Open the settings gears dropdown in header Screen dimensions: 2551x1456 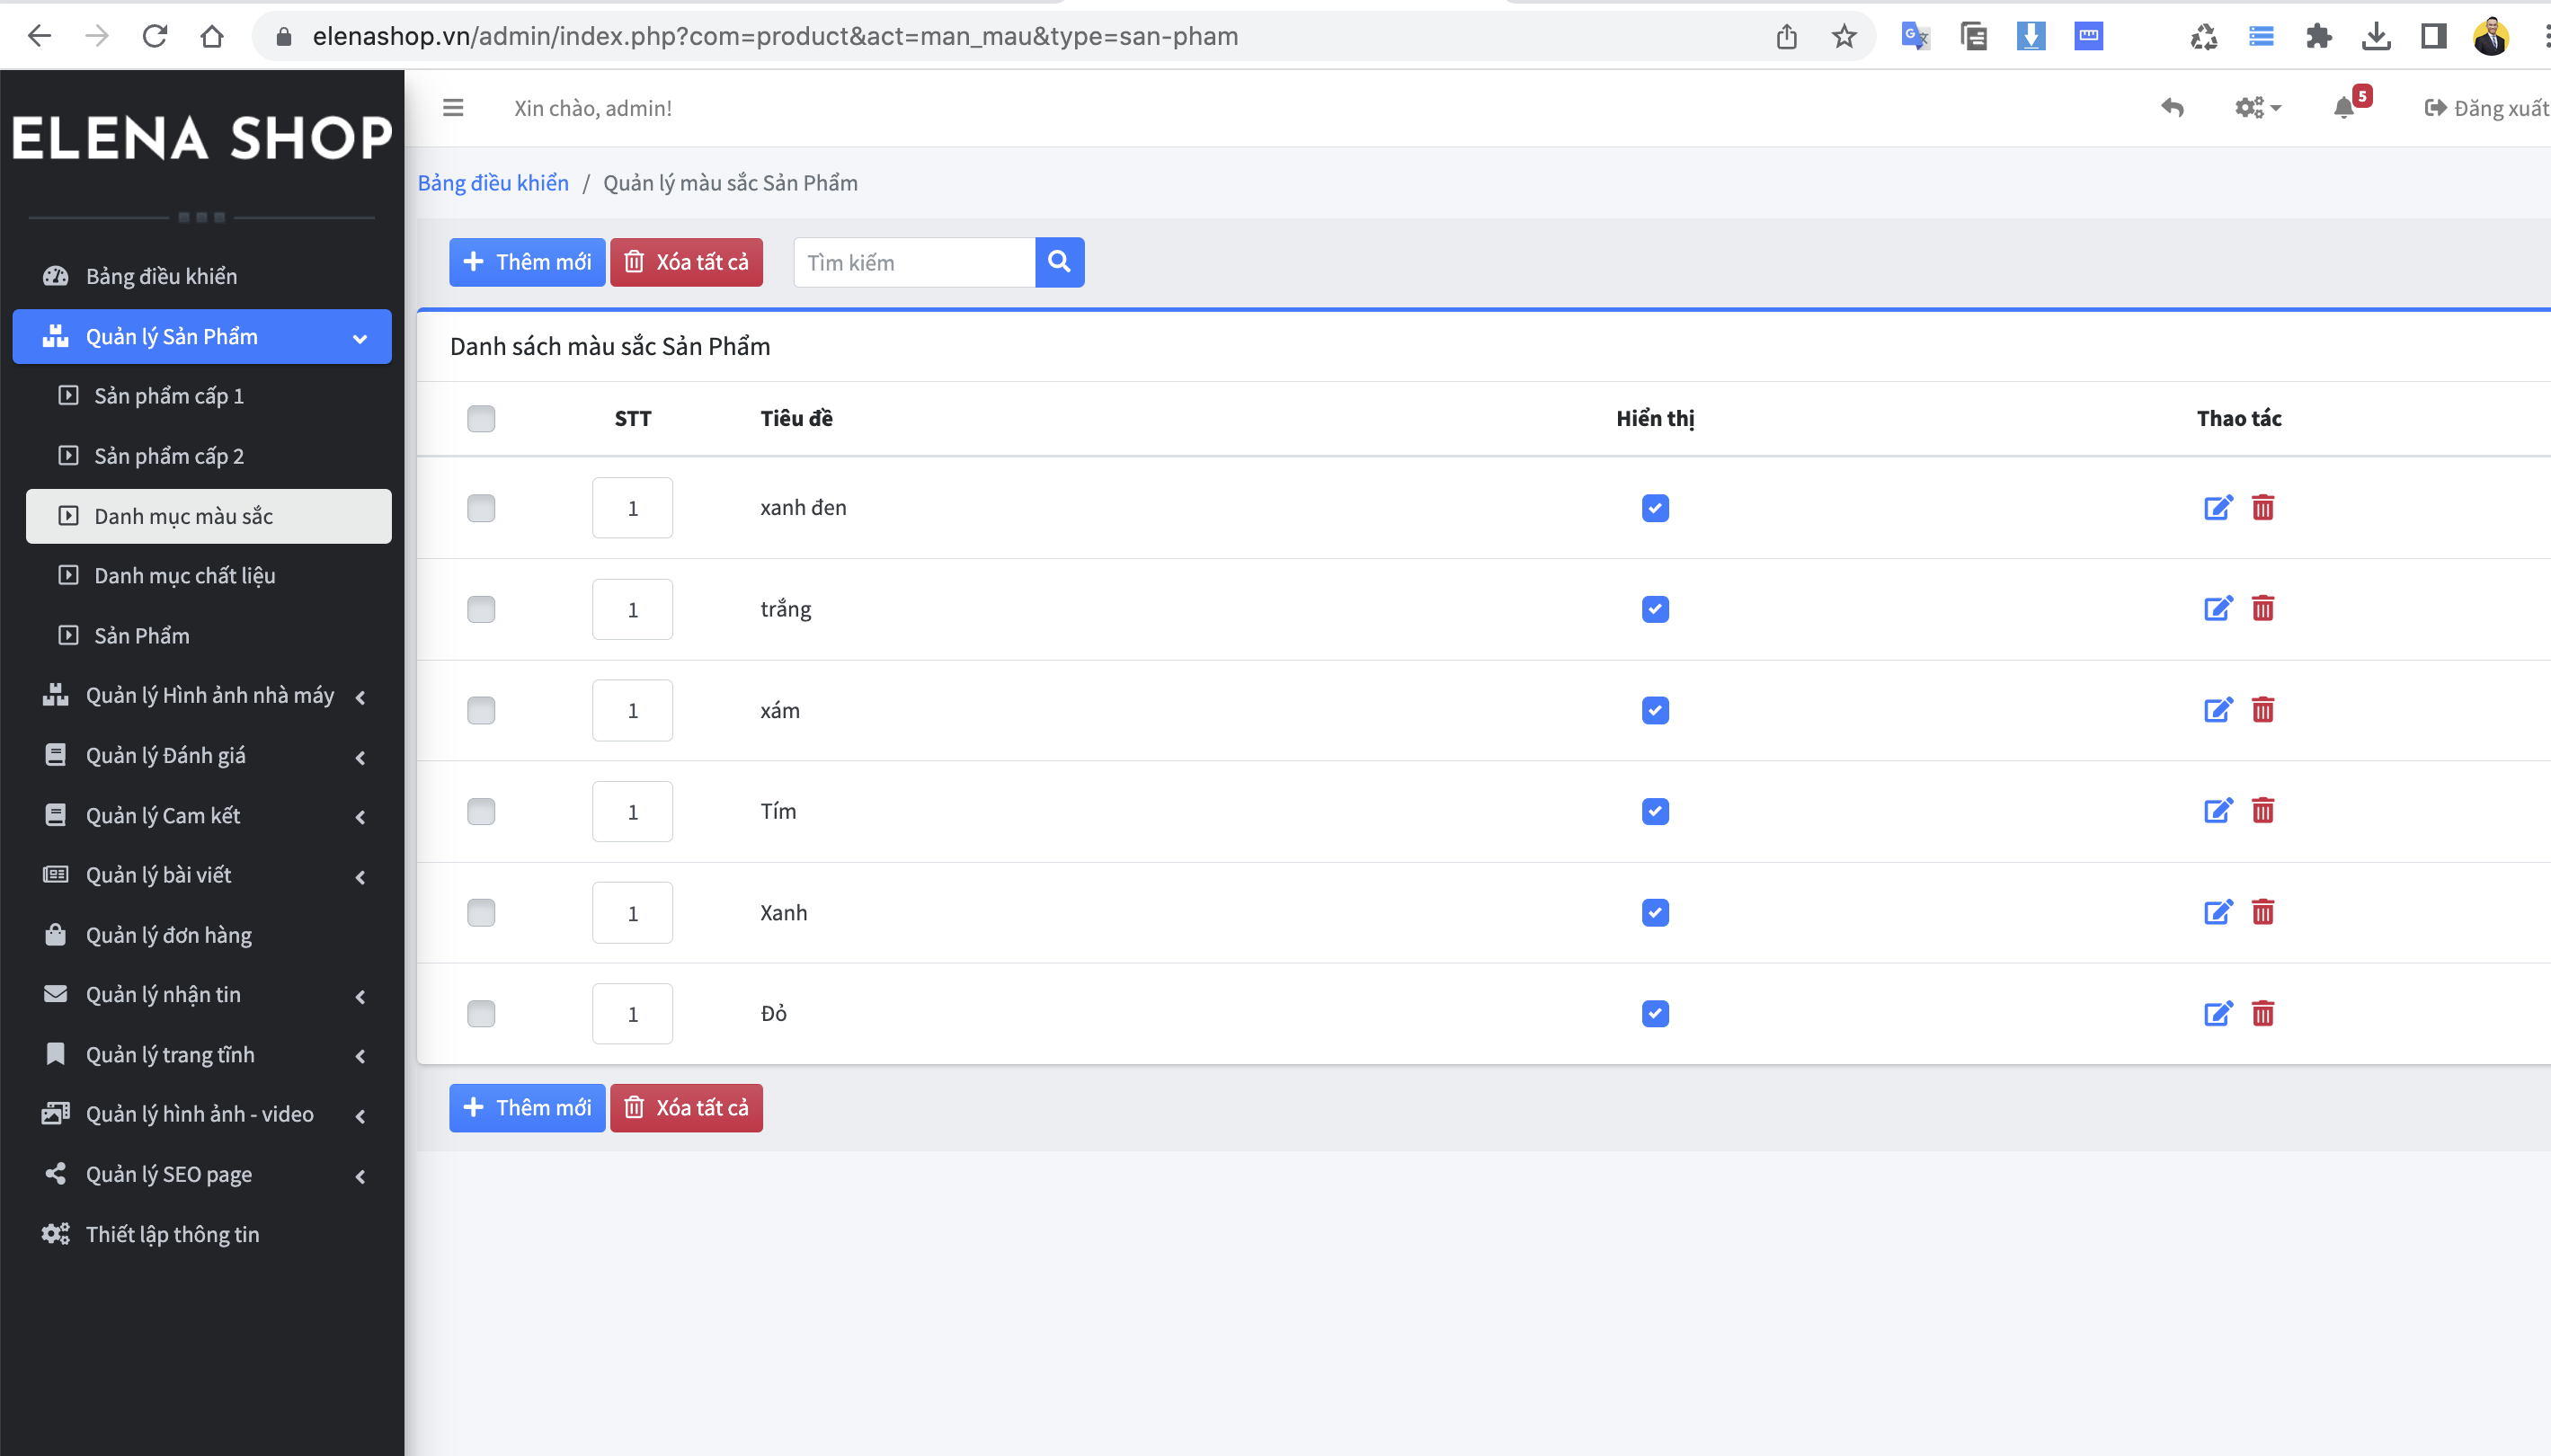[x=2256, y=108]
